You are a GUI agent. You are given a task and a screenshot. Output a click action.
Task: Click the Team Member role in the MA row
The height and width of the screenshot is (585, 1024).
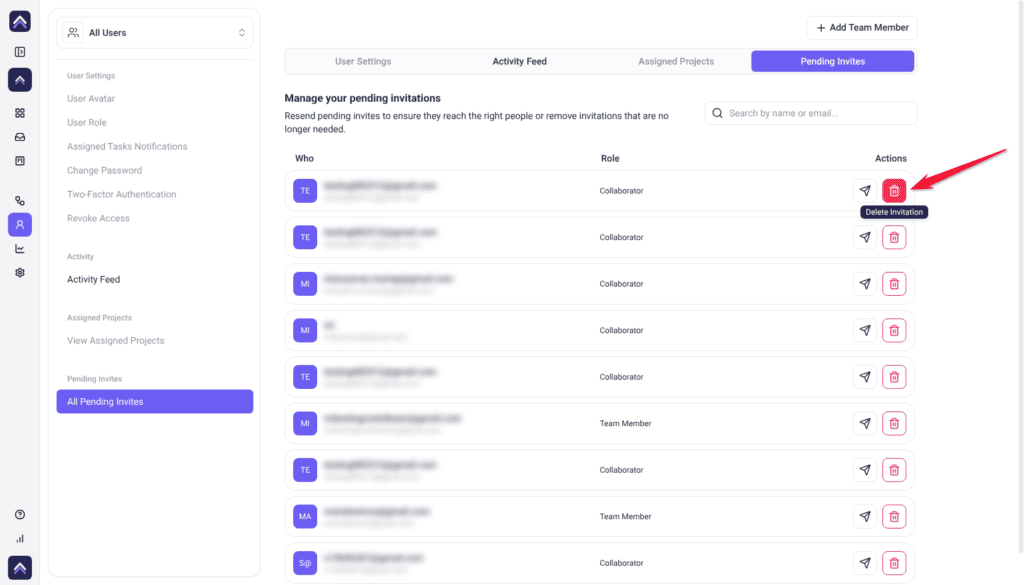(626, 516)
